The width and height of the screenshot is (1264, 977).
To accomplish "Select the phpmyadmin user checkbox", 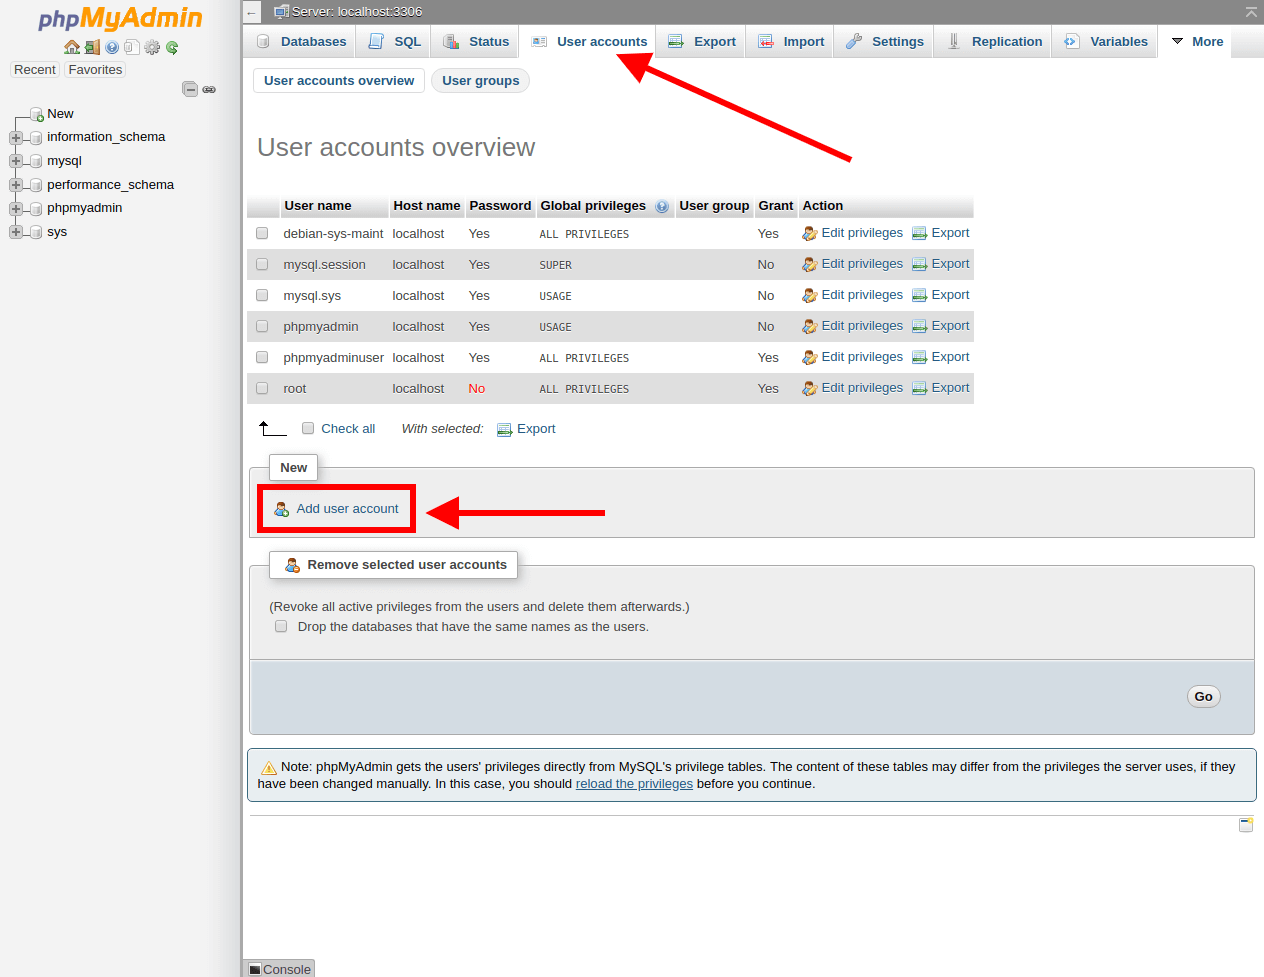I will pos(262,326).
